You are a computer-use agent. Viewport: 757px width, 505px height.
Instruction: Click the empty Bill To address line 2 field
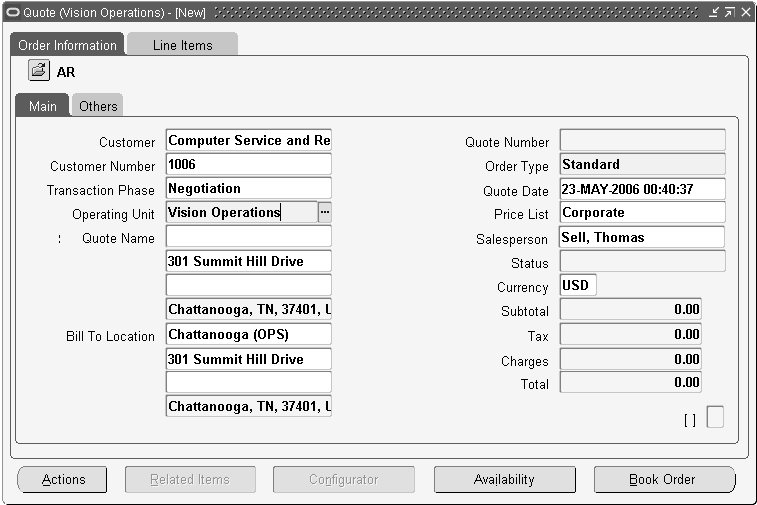(x=249, y=382)
